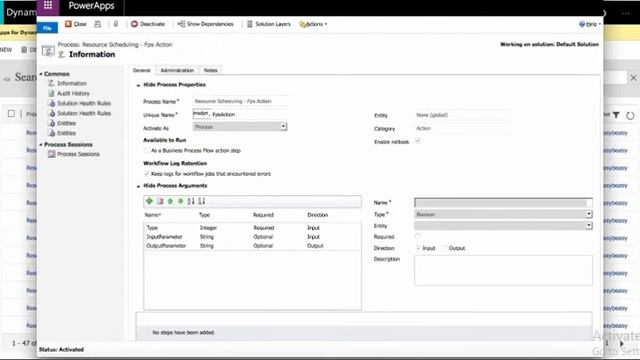Select the InputParameter argument row

pos(252,237)
